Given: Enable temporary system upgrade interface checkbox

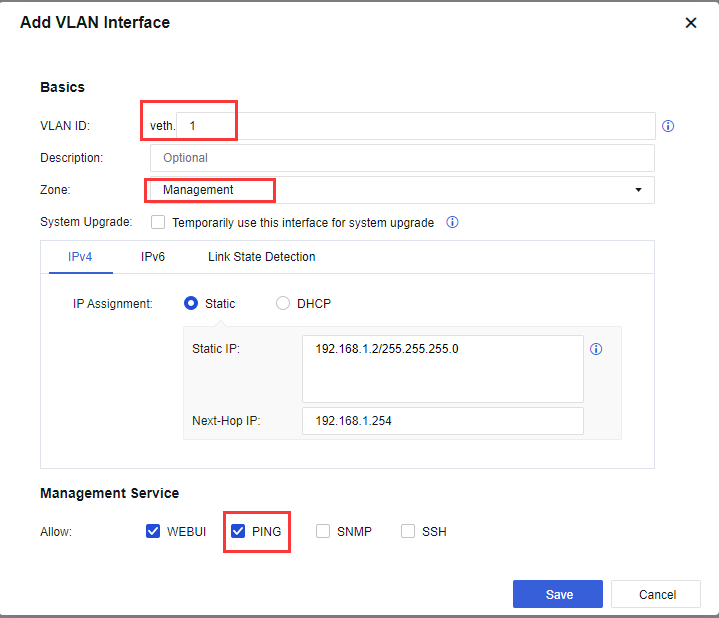Looking at the screenshot, I should coord(158,222).
